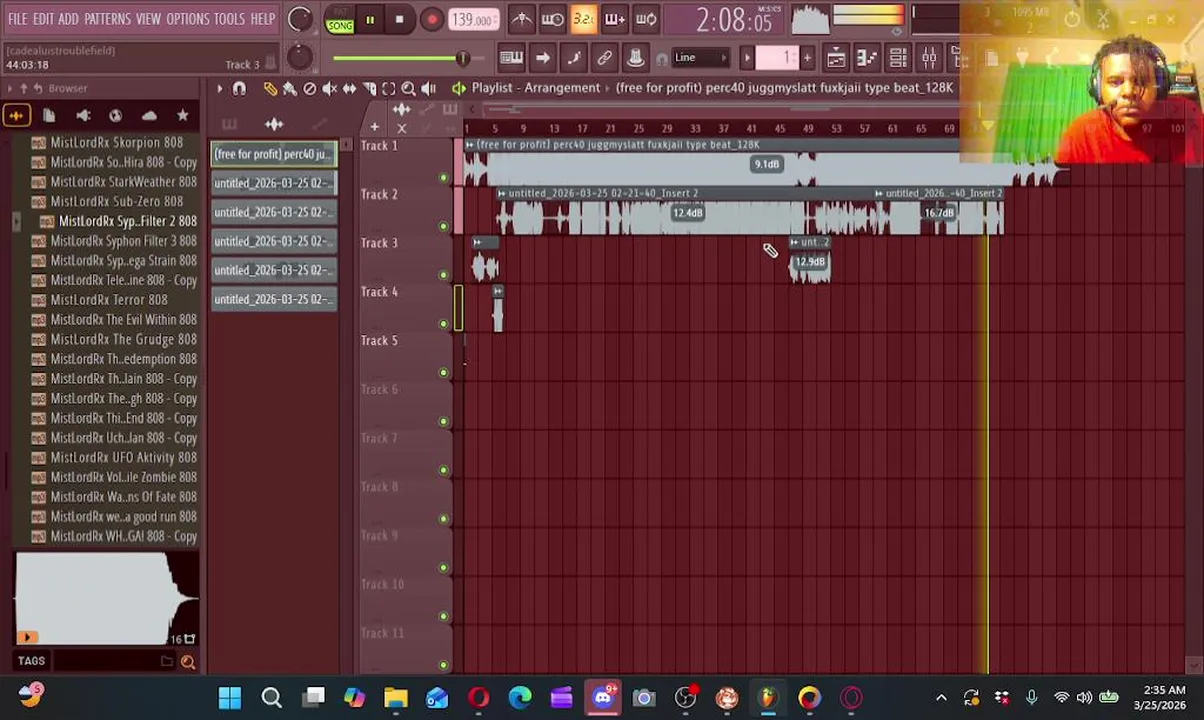Screen dimensions: 1204x720
Task: Select the playlist slice tool
Action: [x=369, y=89]
